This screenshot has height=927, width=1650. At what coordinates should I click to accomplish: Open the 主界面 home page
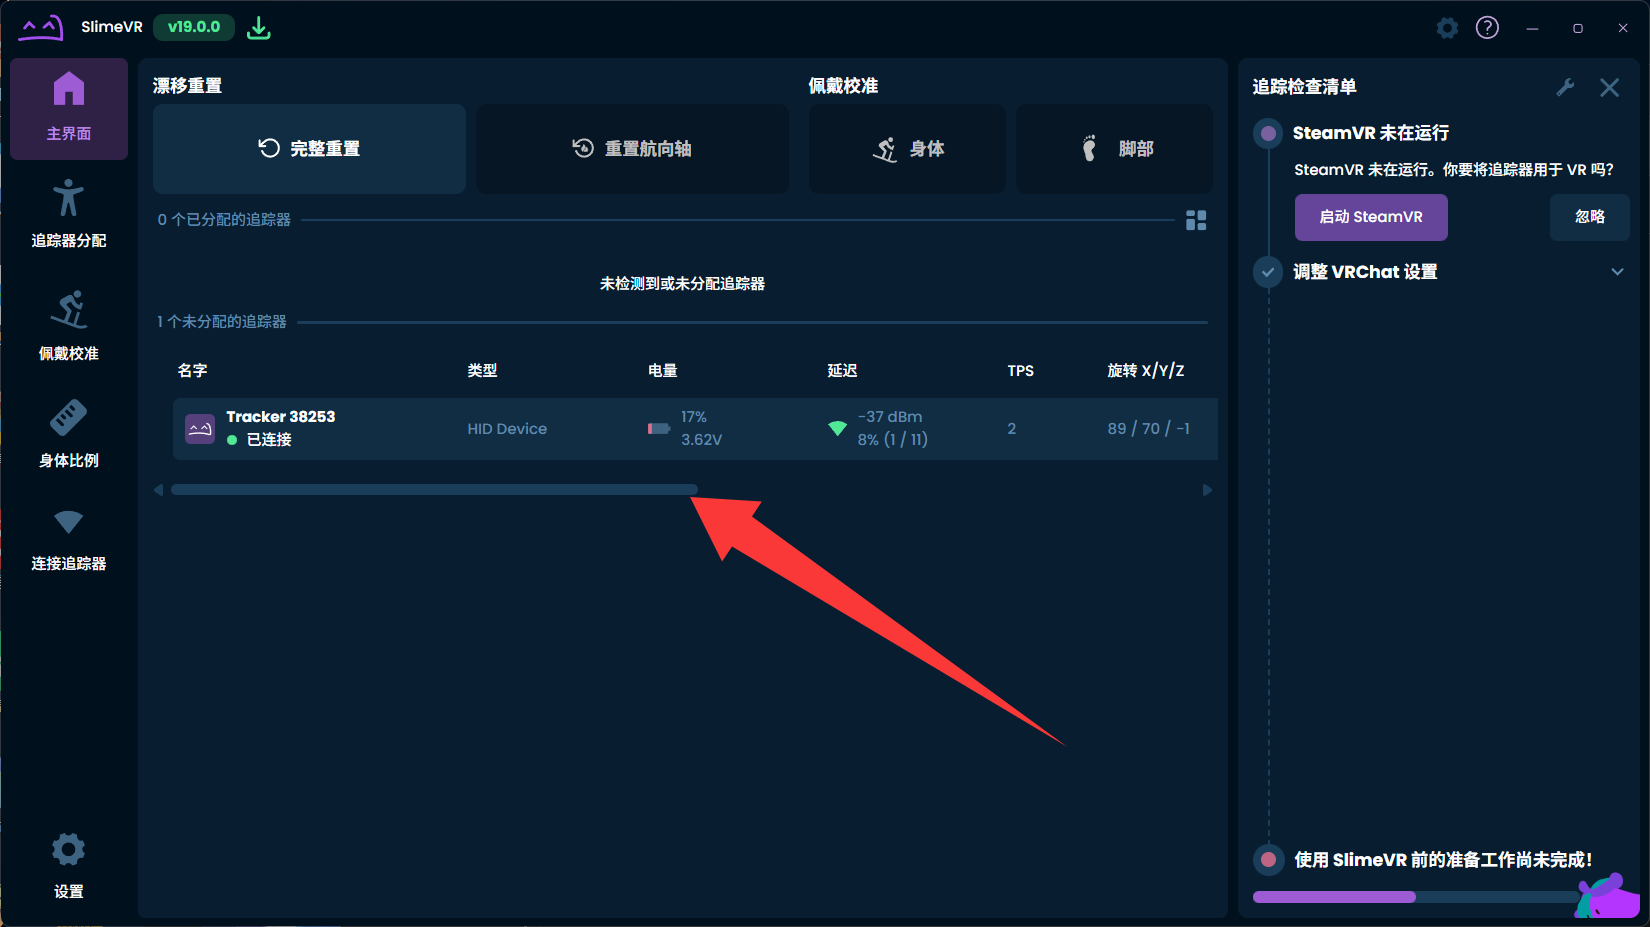69,108
